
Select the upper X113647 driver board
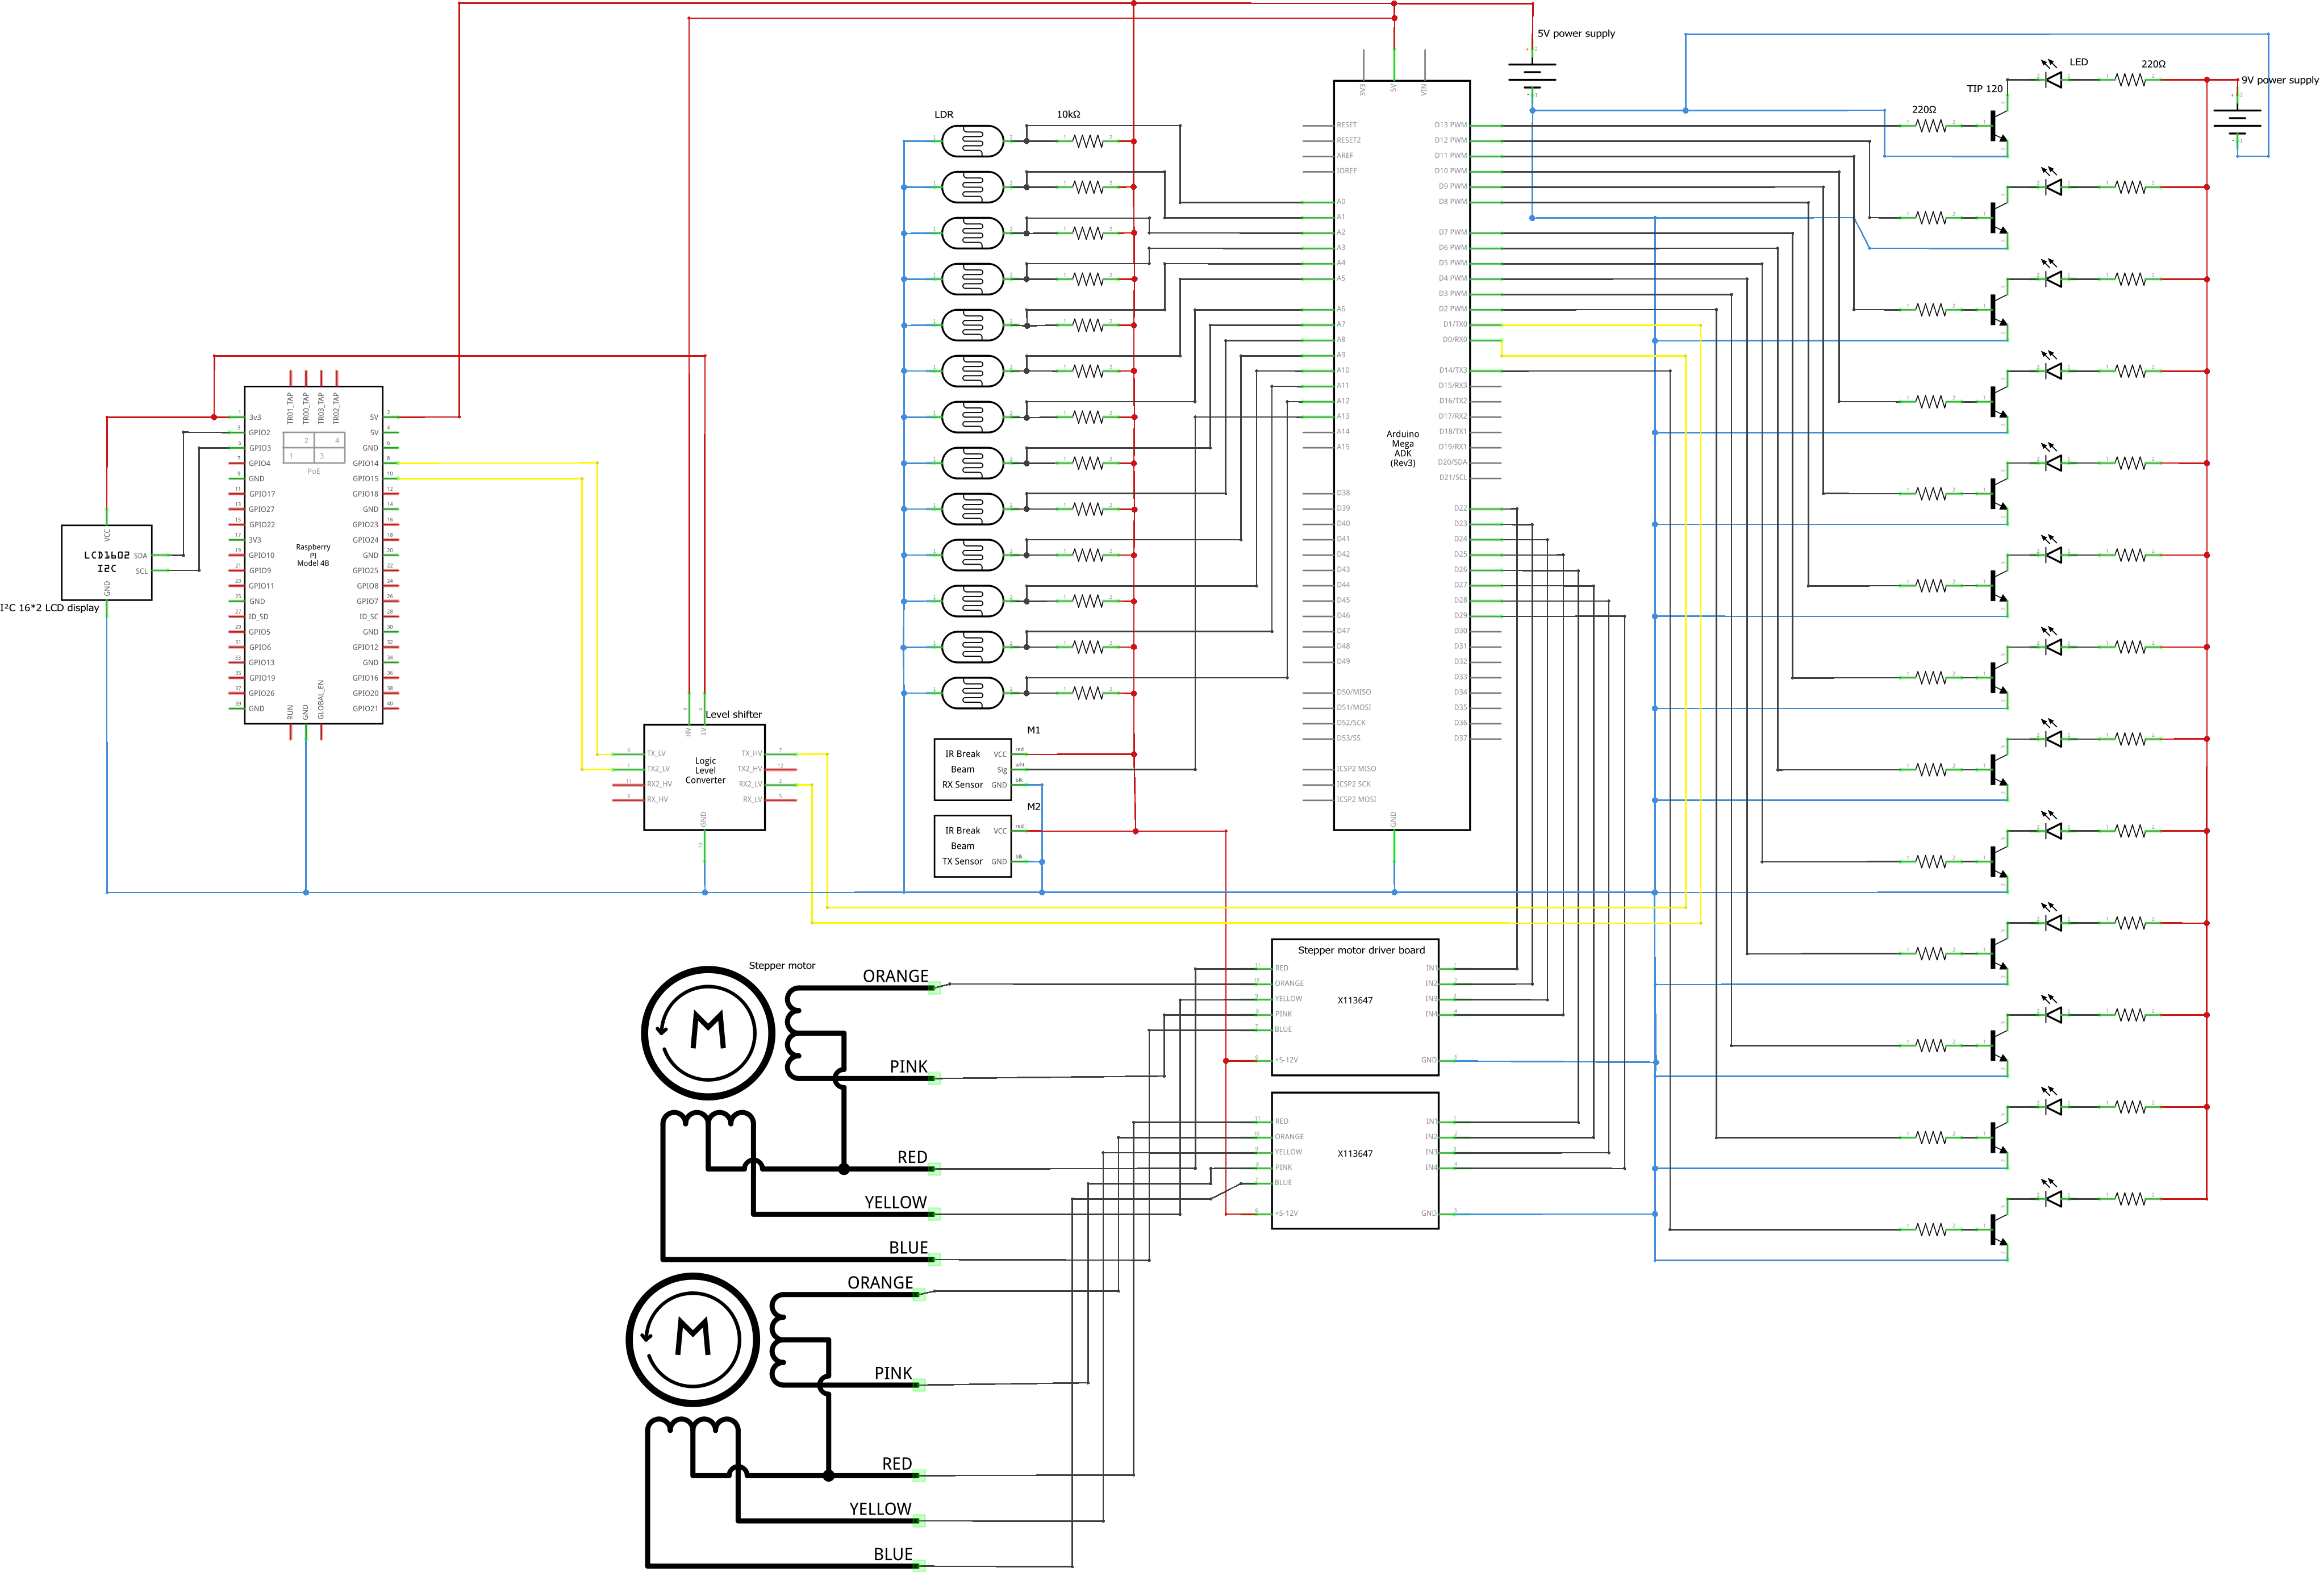point(1355,1007)
